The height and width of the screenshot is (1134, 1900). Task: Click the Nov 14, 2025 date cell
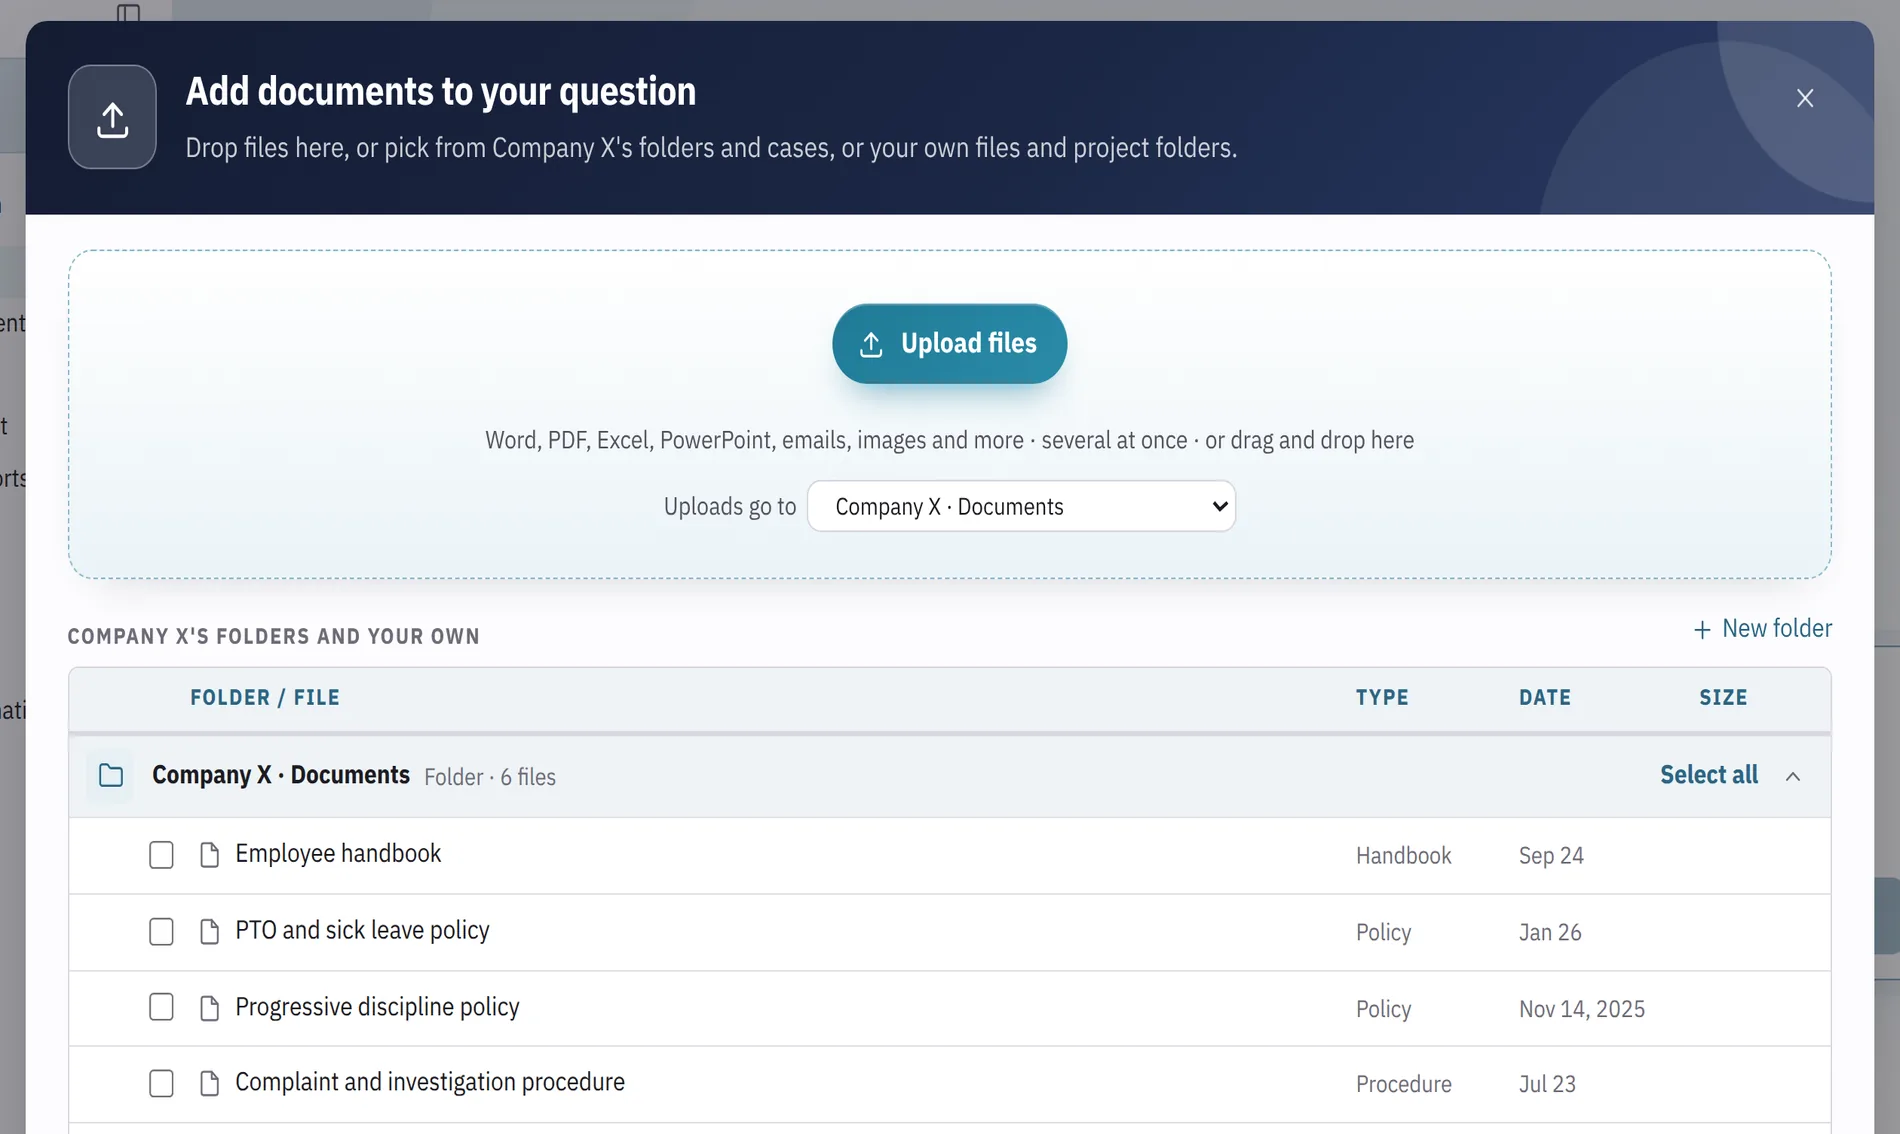pos(1581,1009)
